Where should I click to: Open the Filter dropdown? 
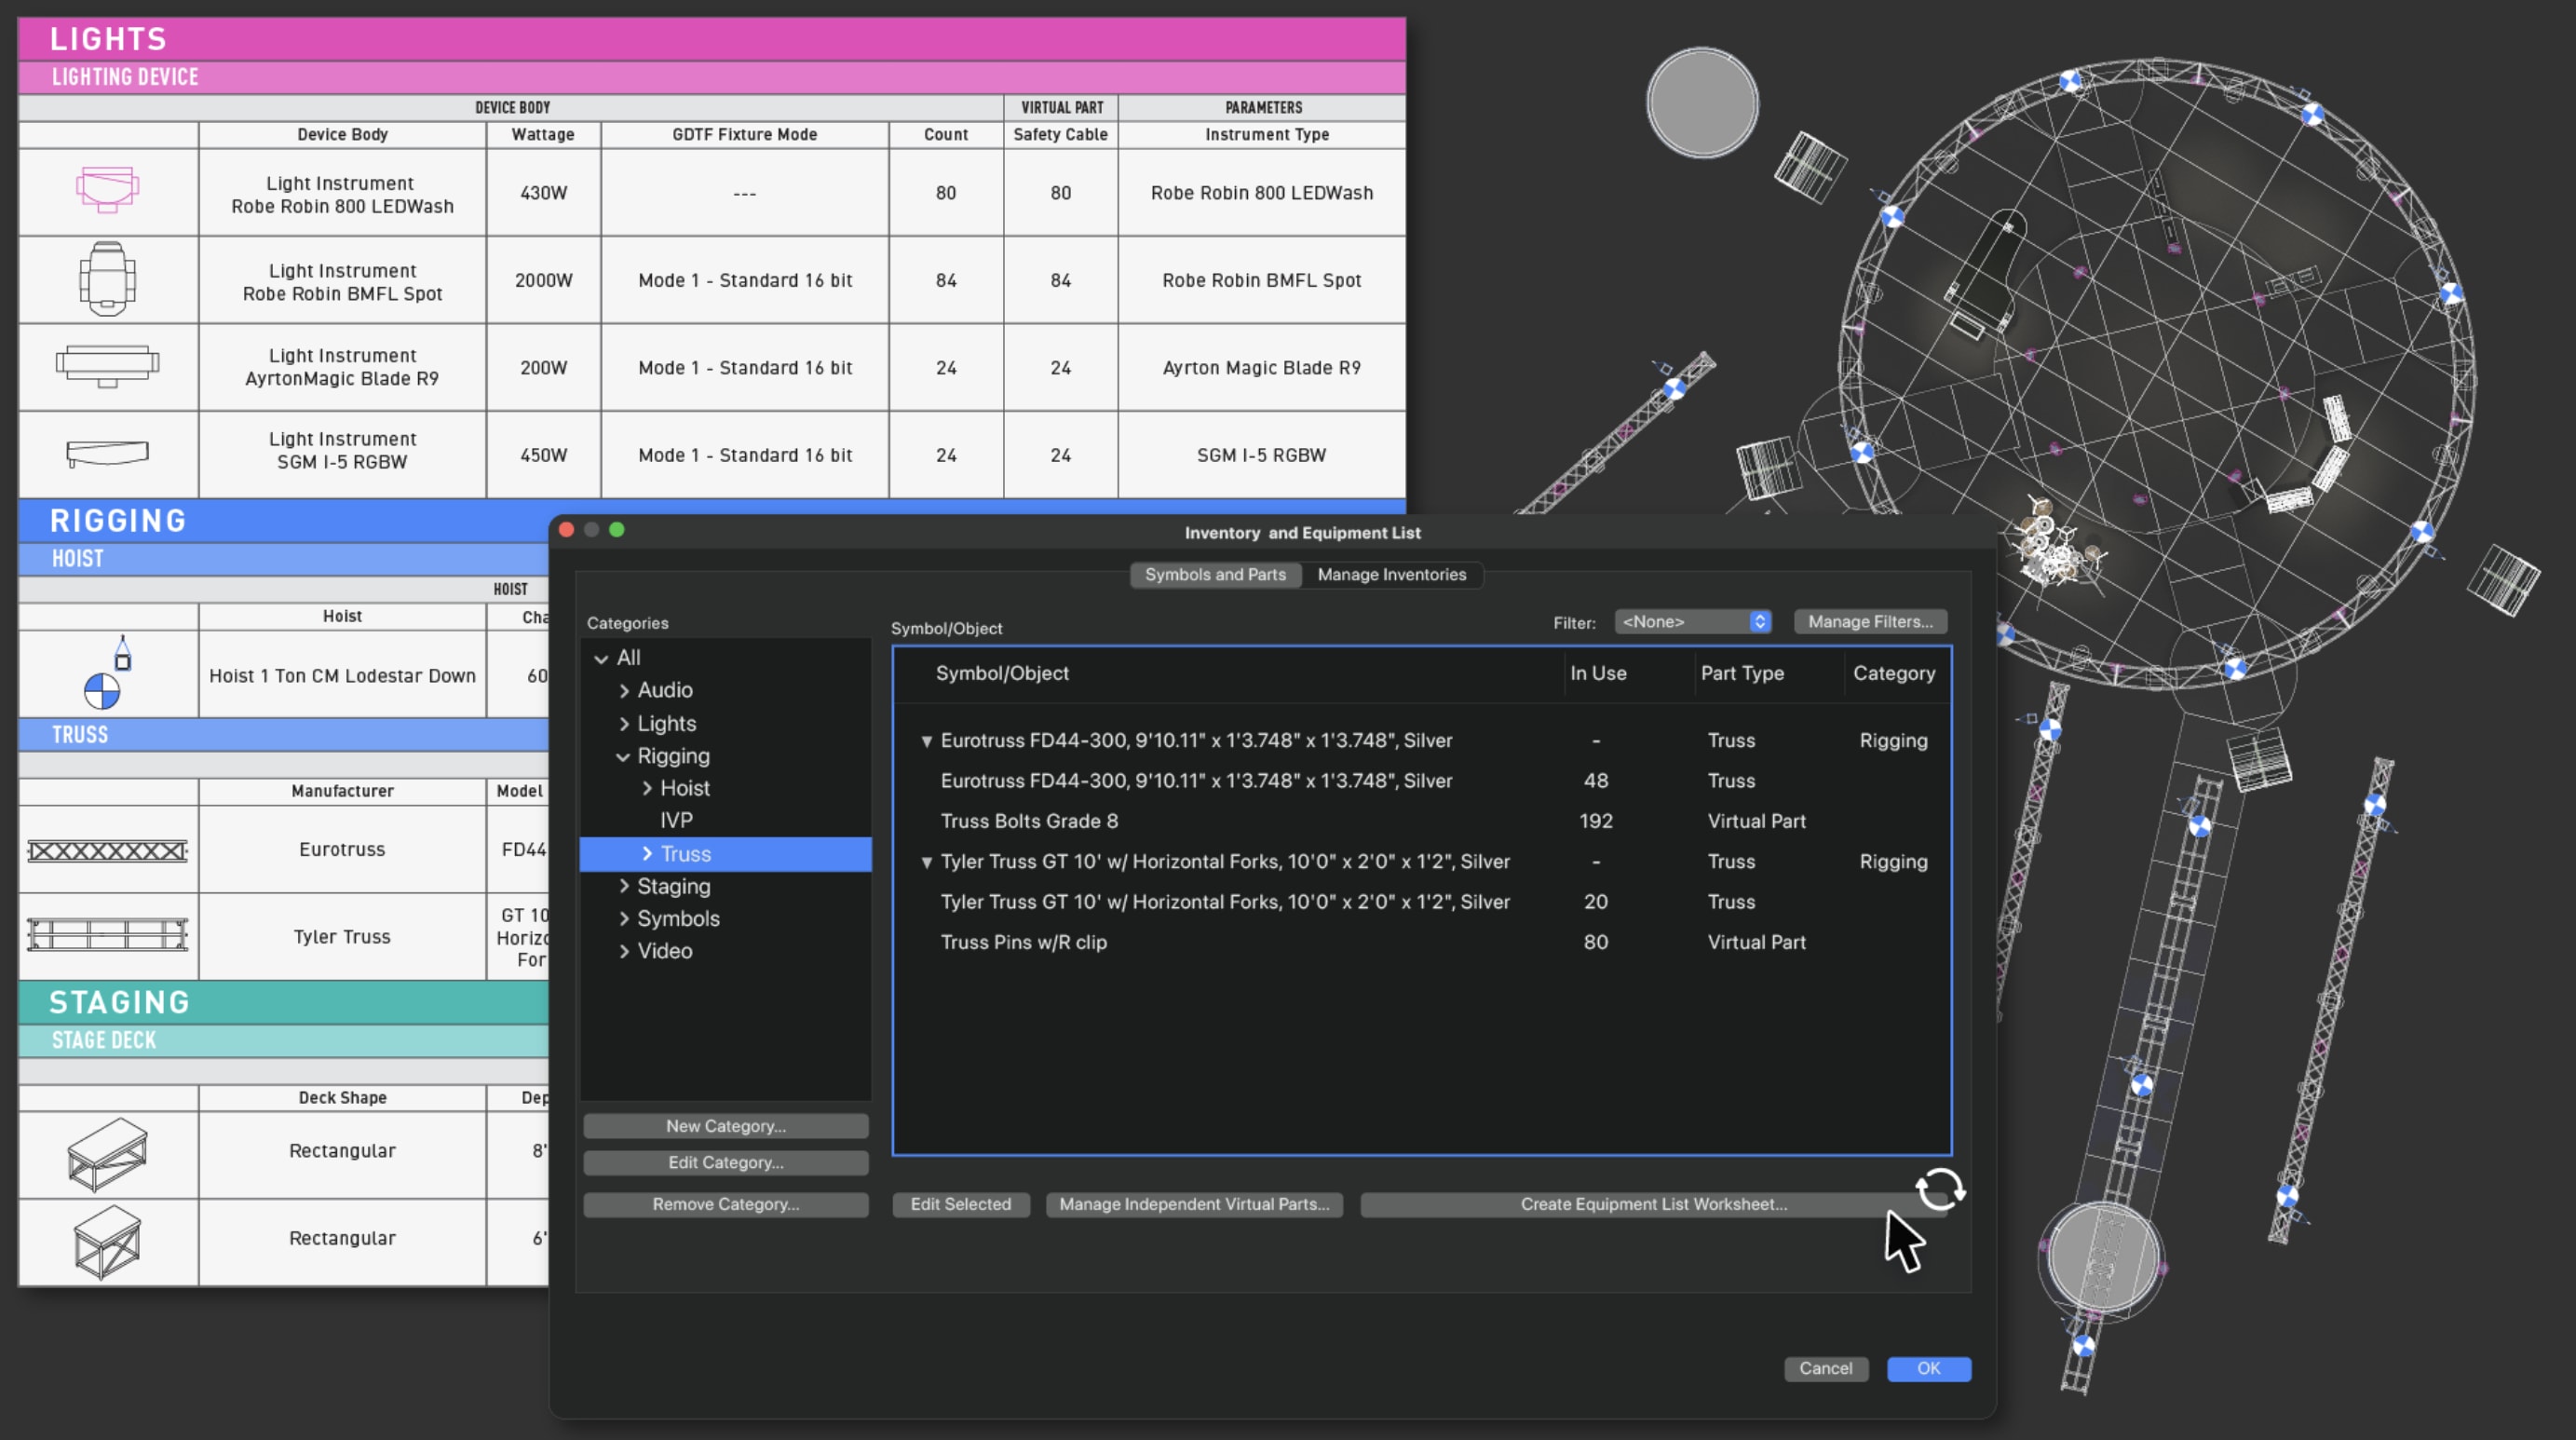tap(1693, 622)
